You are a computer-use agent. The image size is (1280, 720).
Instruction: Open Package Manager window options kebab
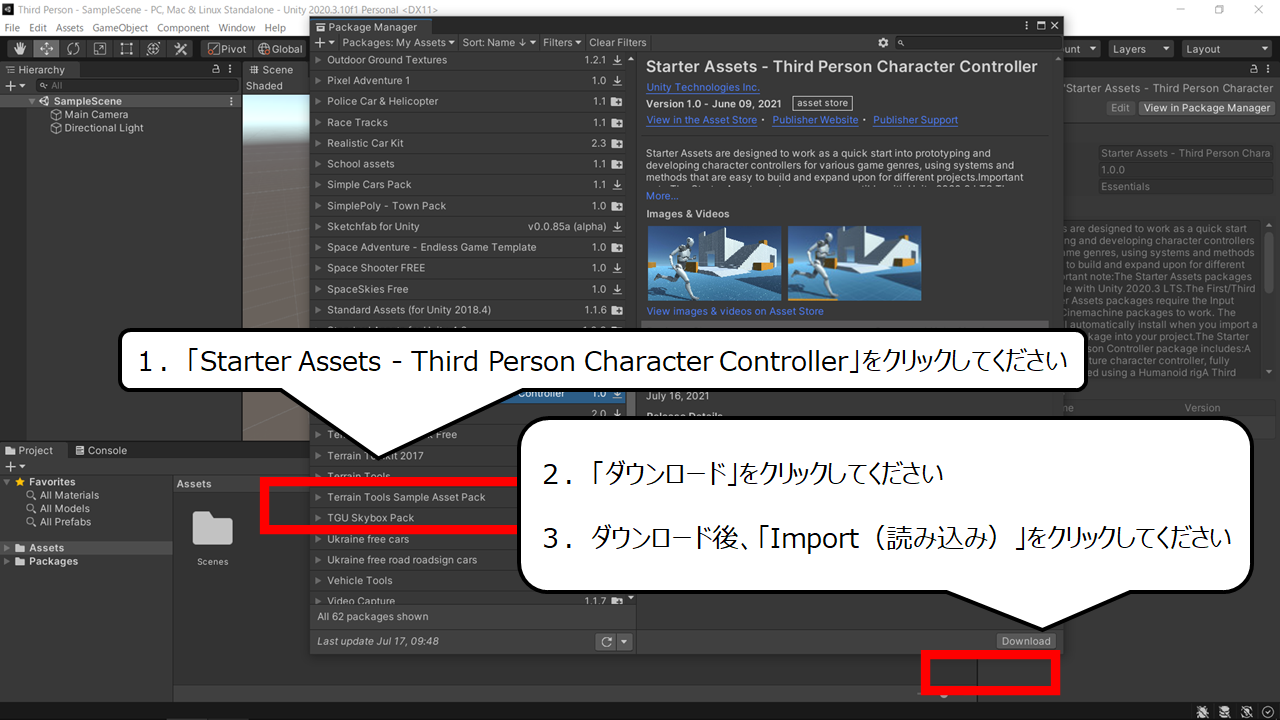(1026, 26)
